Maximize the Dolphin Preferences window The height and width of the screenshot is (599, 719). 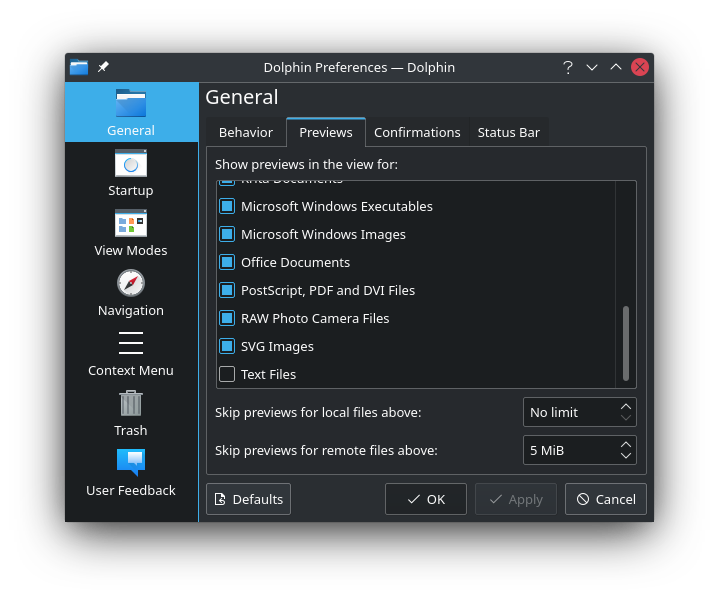(x=616, y=67)
